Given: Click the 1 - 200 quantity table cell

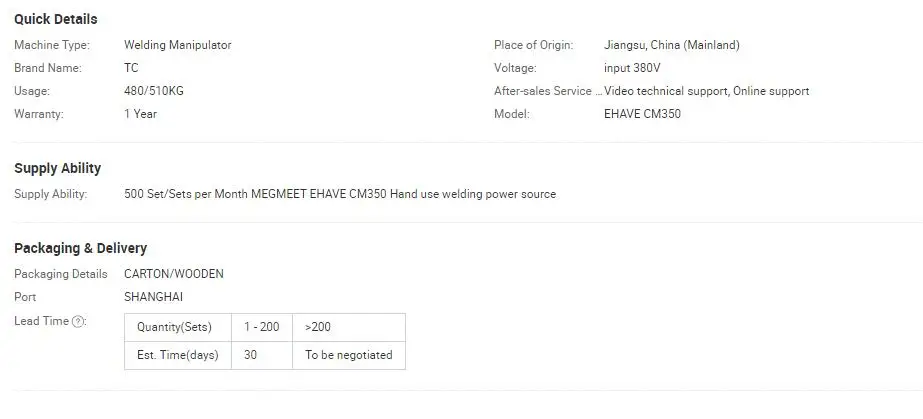Looking at the screenshot, I should 262,327.
